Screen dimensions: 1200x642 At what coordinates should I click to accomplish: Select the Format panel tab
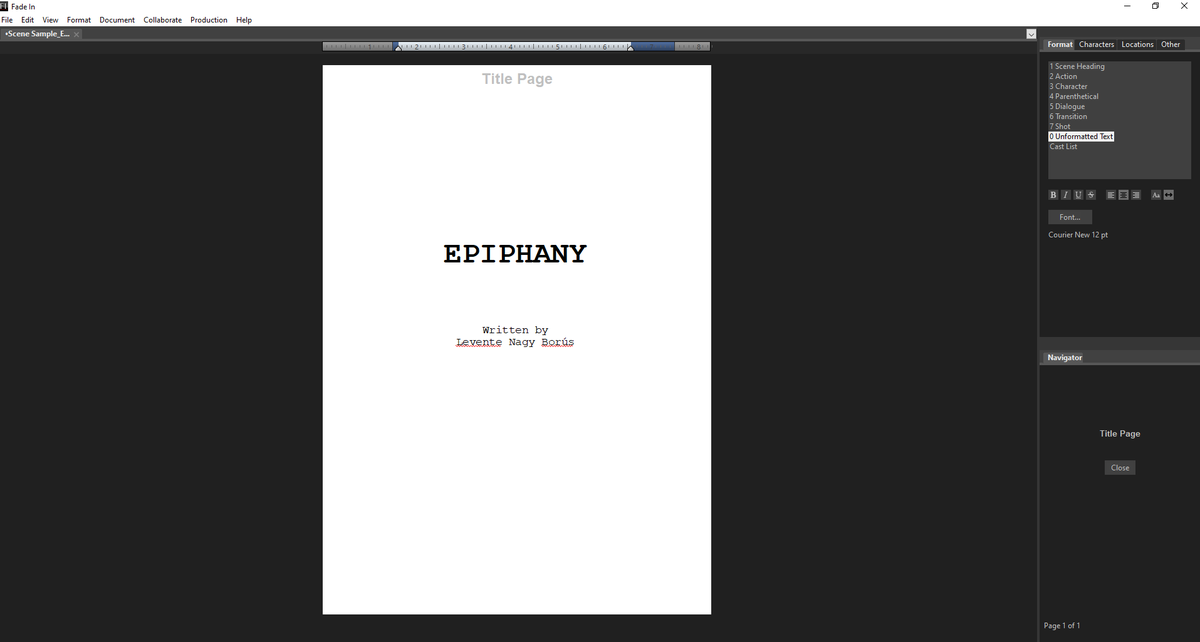(x=1060, y=44)
